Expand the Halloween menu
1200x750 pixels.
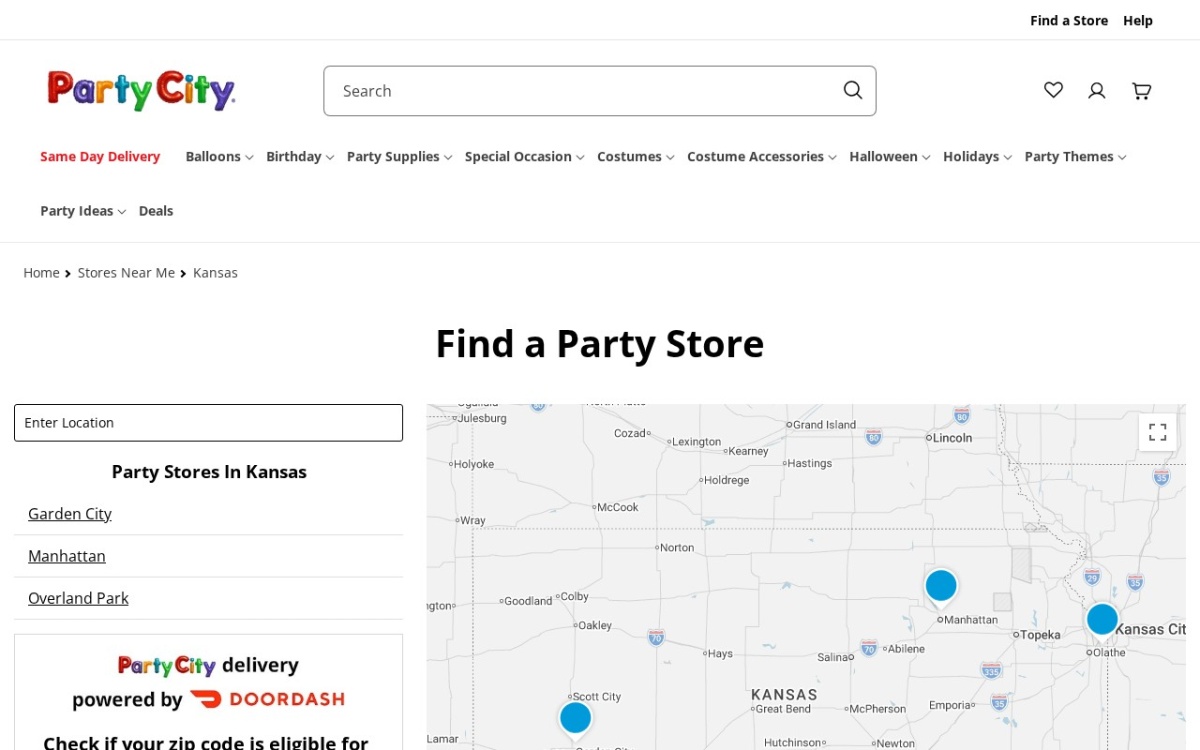coord(890,157)
